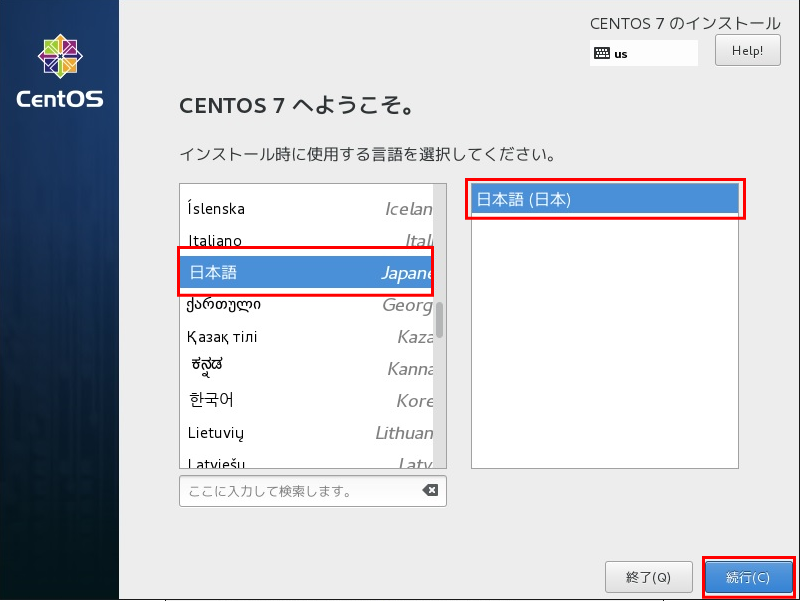Select the Georgian language row
The width and height of the screenshot is (800, 601).
click(x=306, y=305)
